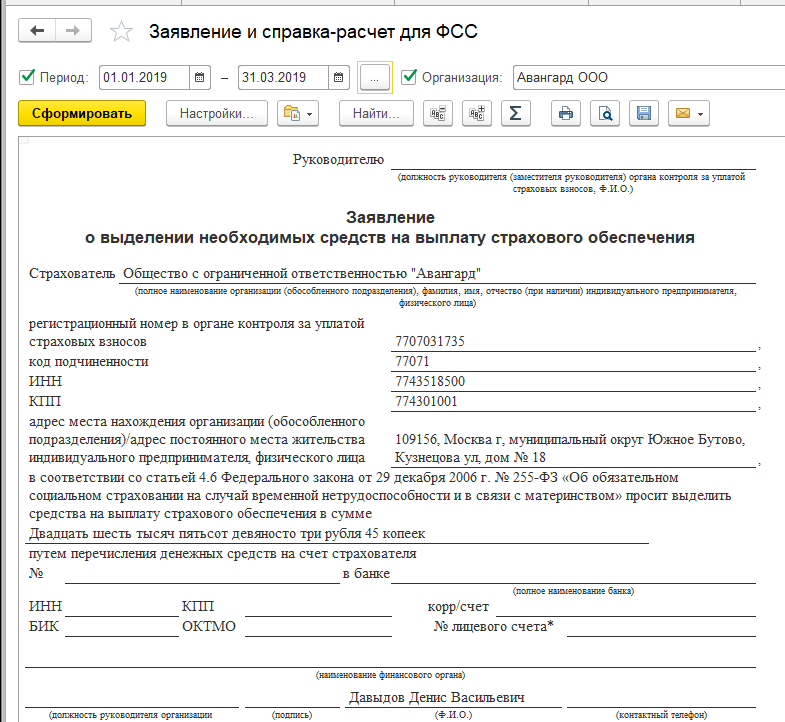Click the sum (Σ) toolbar icon

pyautogui.click(x=514, y=113)
